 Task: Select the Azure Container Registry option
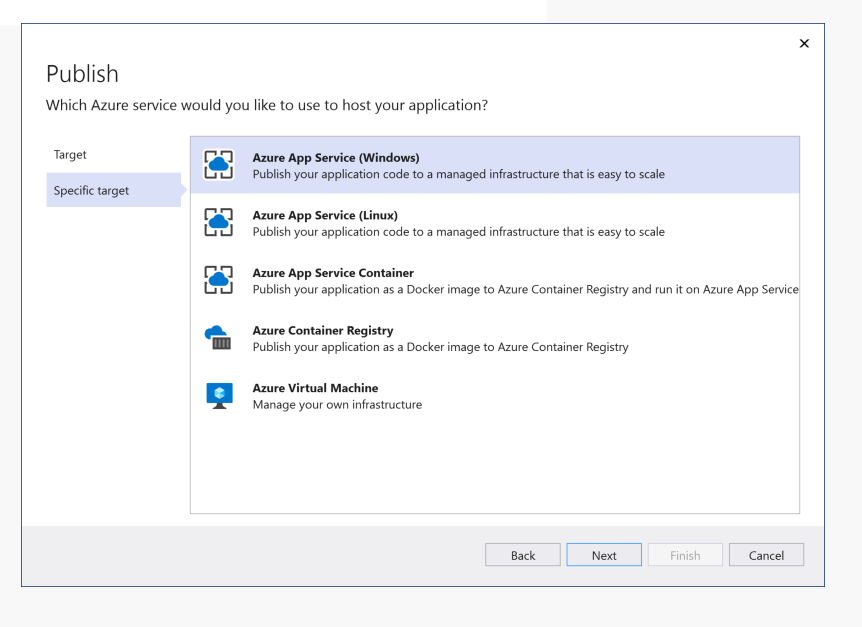click(450, 337)
